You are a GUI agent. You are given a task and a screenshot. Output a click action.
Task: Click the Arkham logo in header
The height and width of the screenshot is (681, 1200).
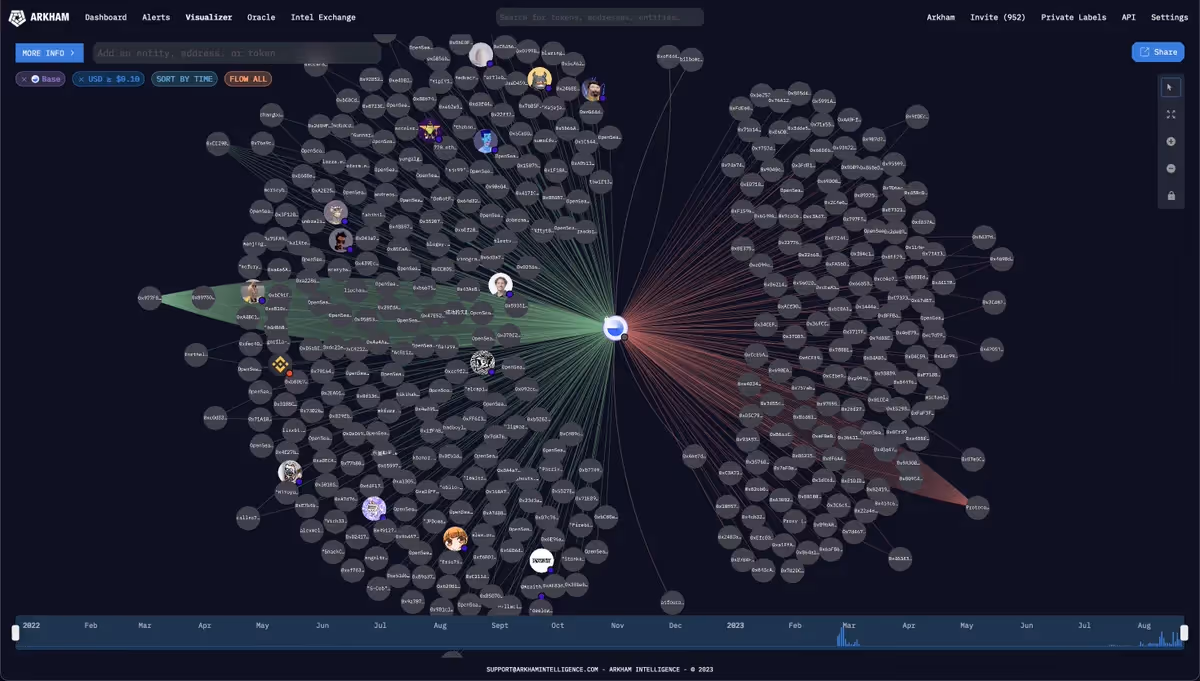tap(39, 17)
